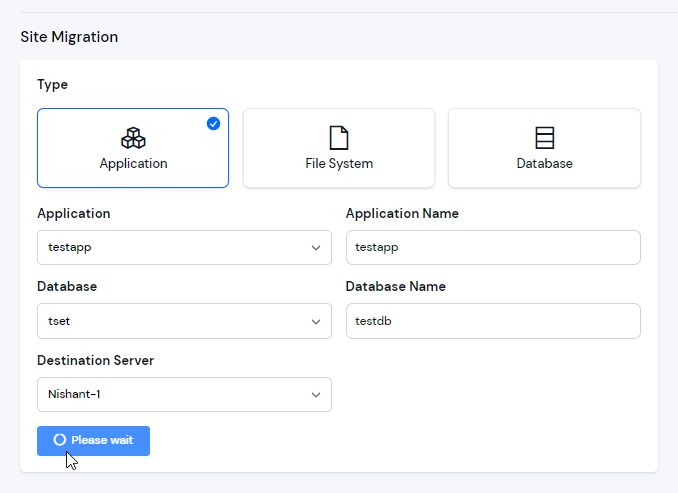Click the chevron arrow in Destination Server dropdown

click(316, 395)
